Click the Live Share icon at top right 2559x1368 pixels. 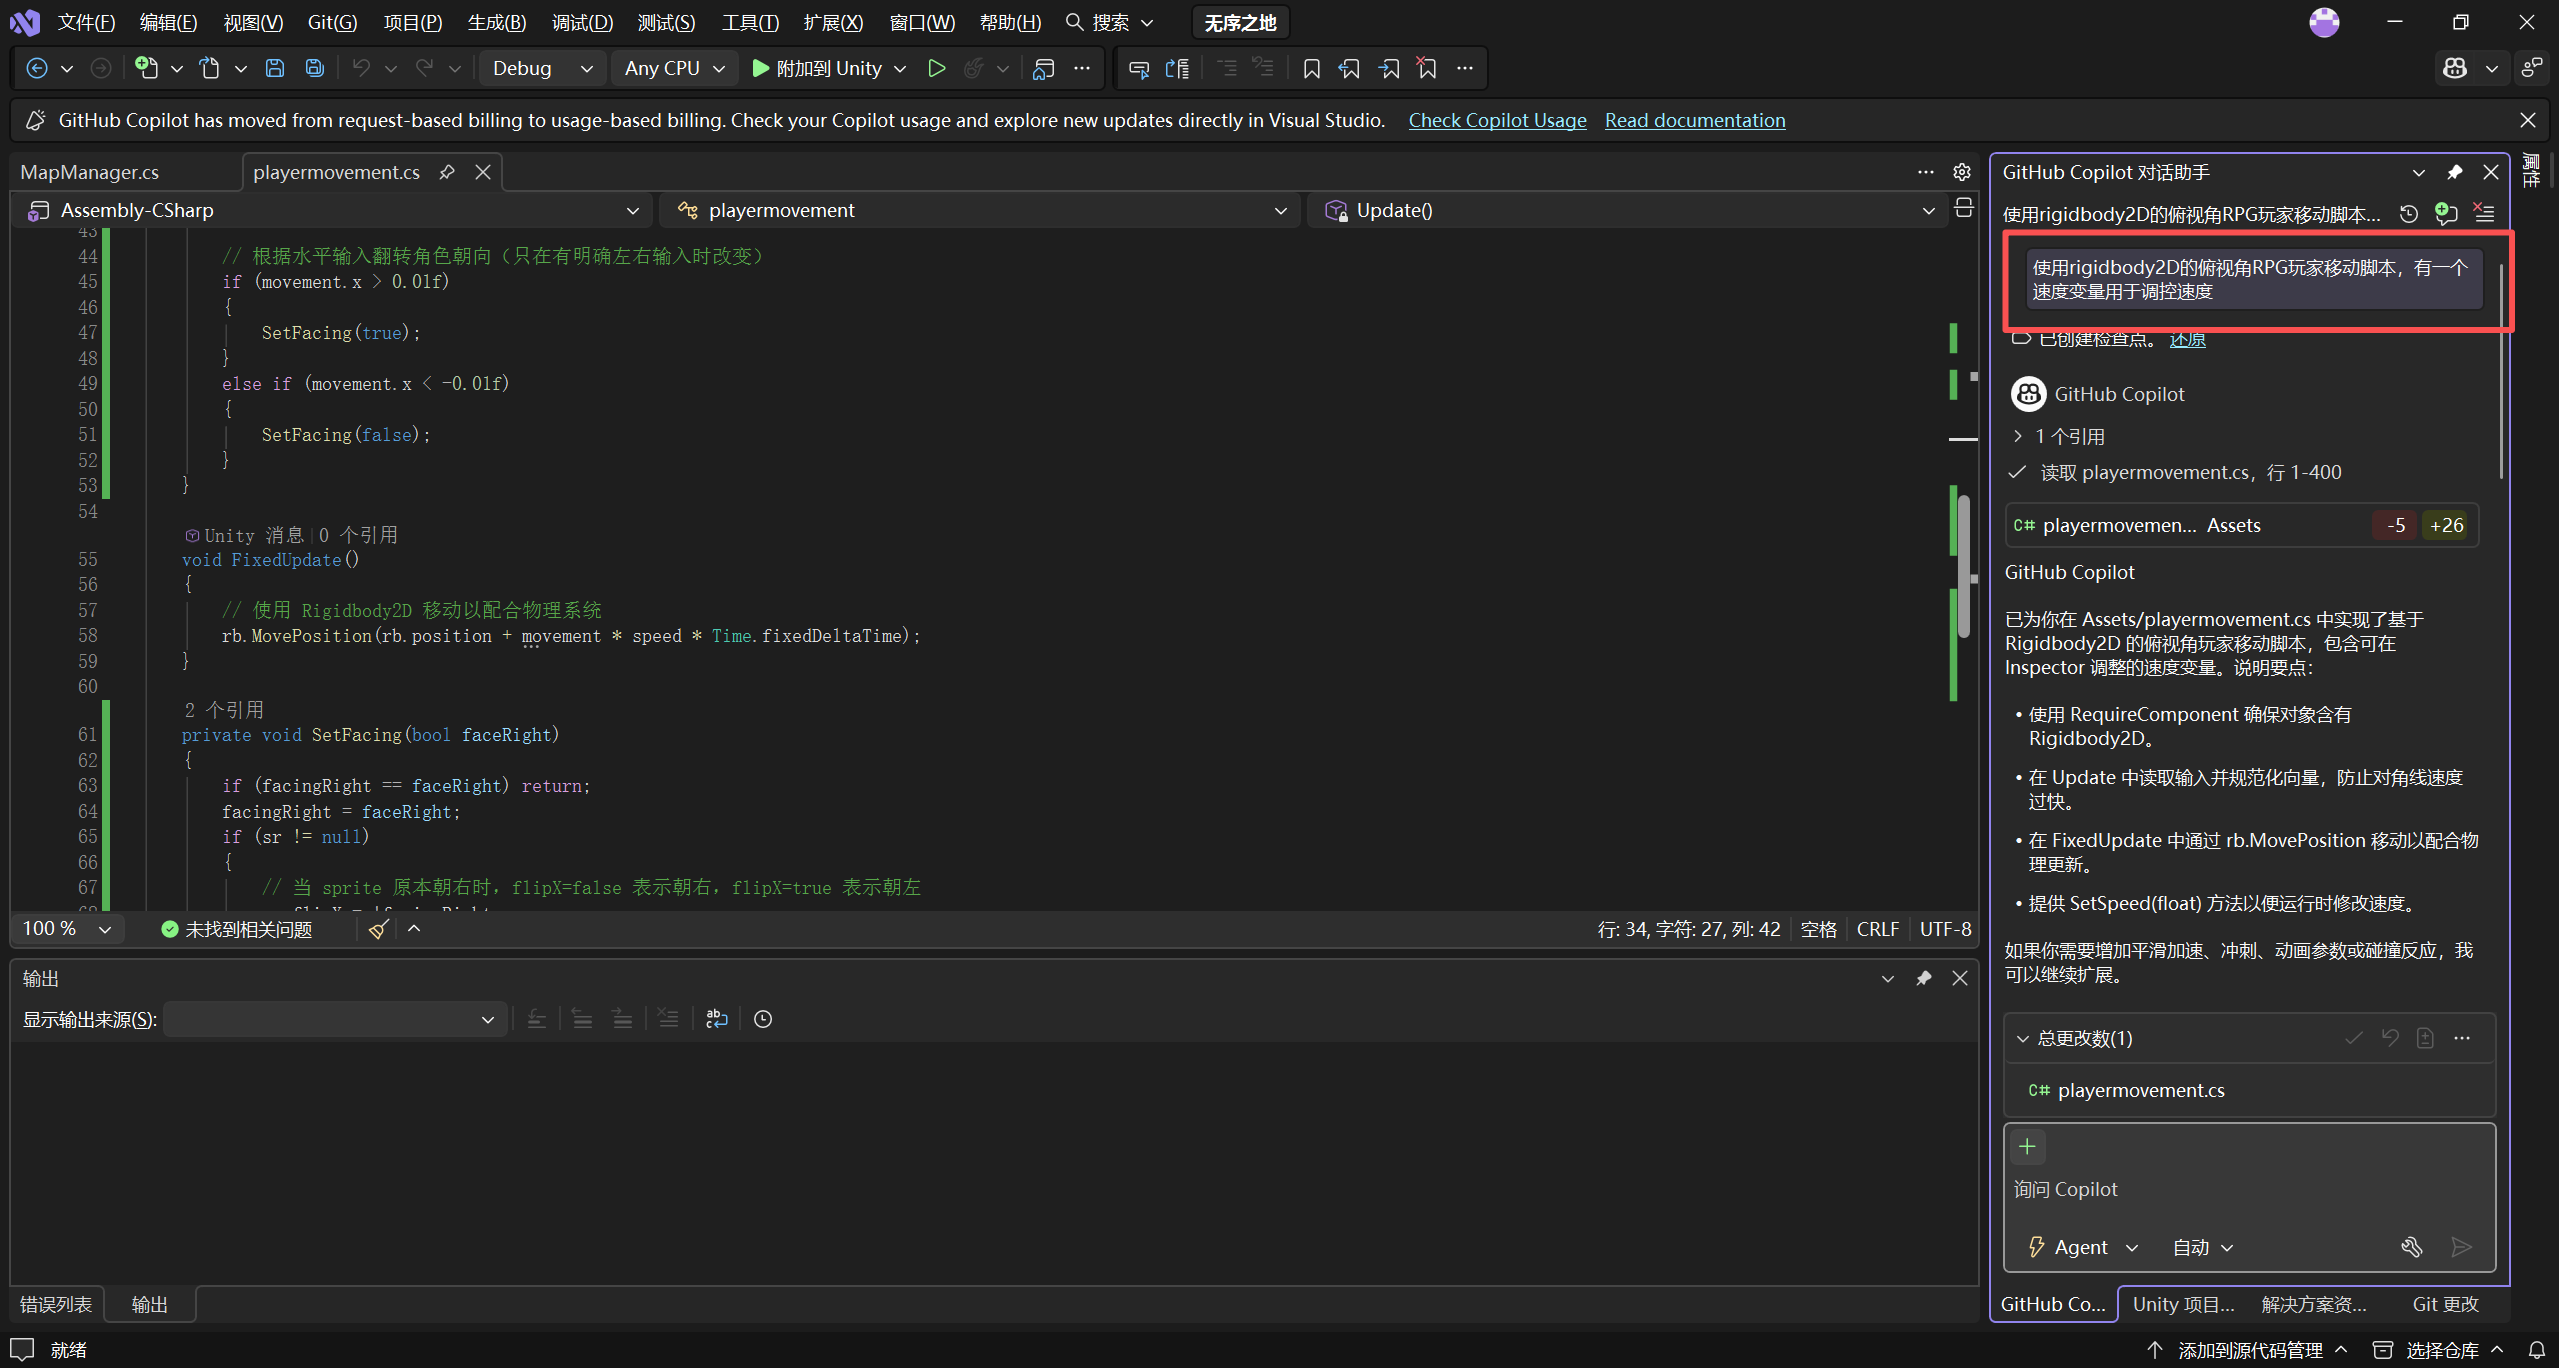tap(2531, 68)
